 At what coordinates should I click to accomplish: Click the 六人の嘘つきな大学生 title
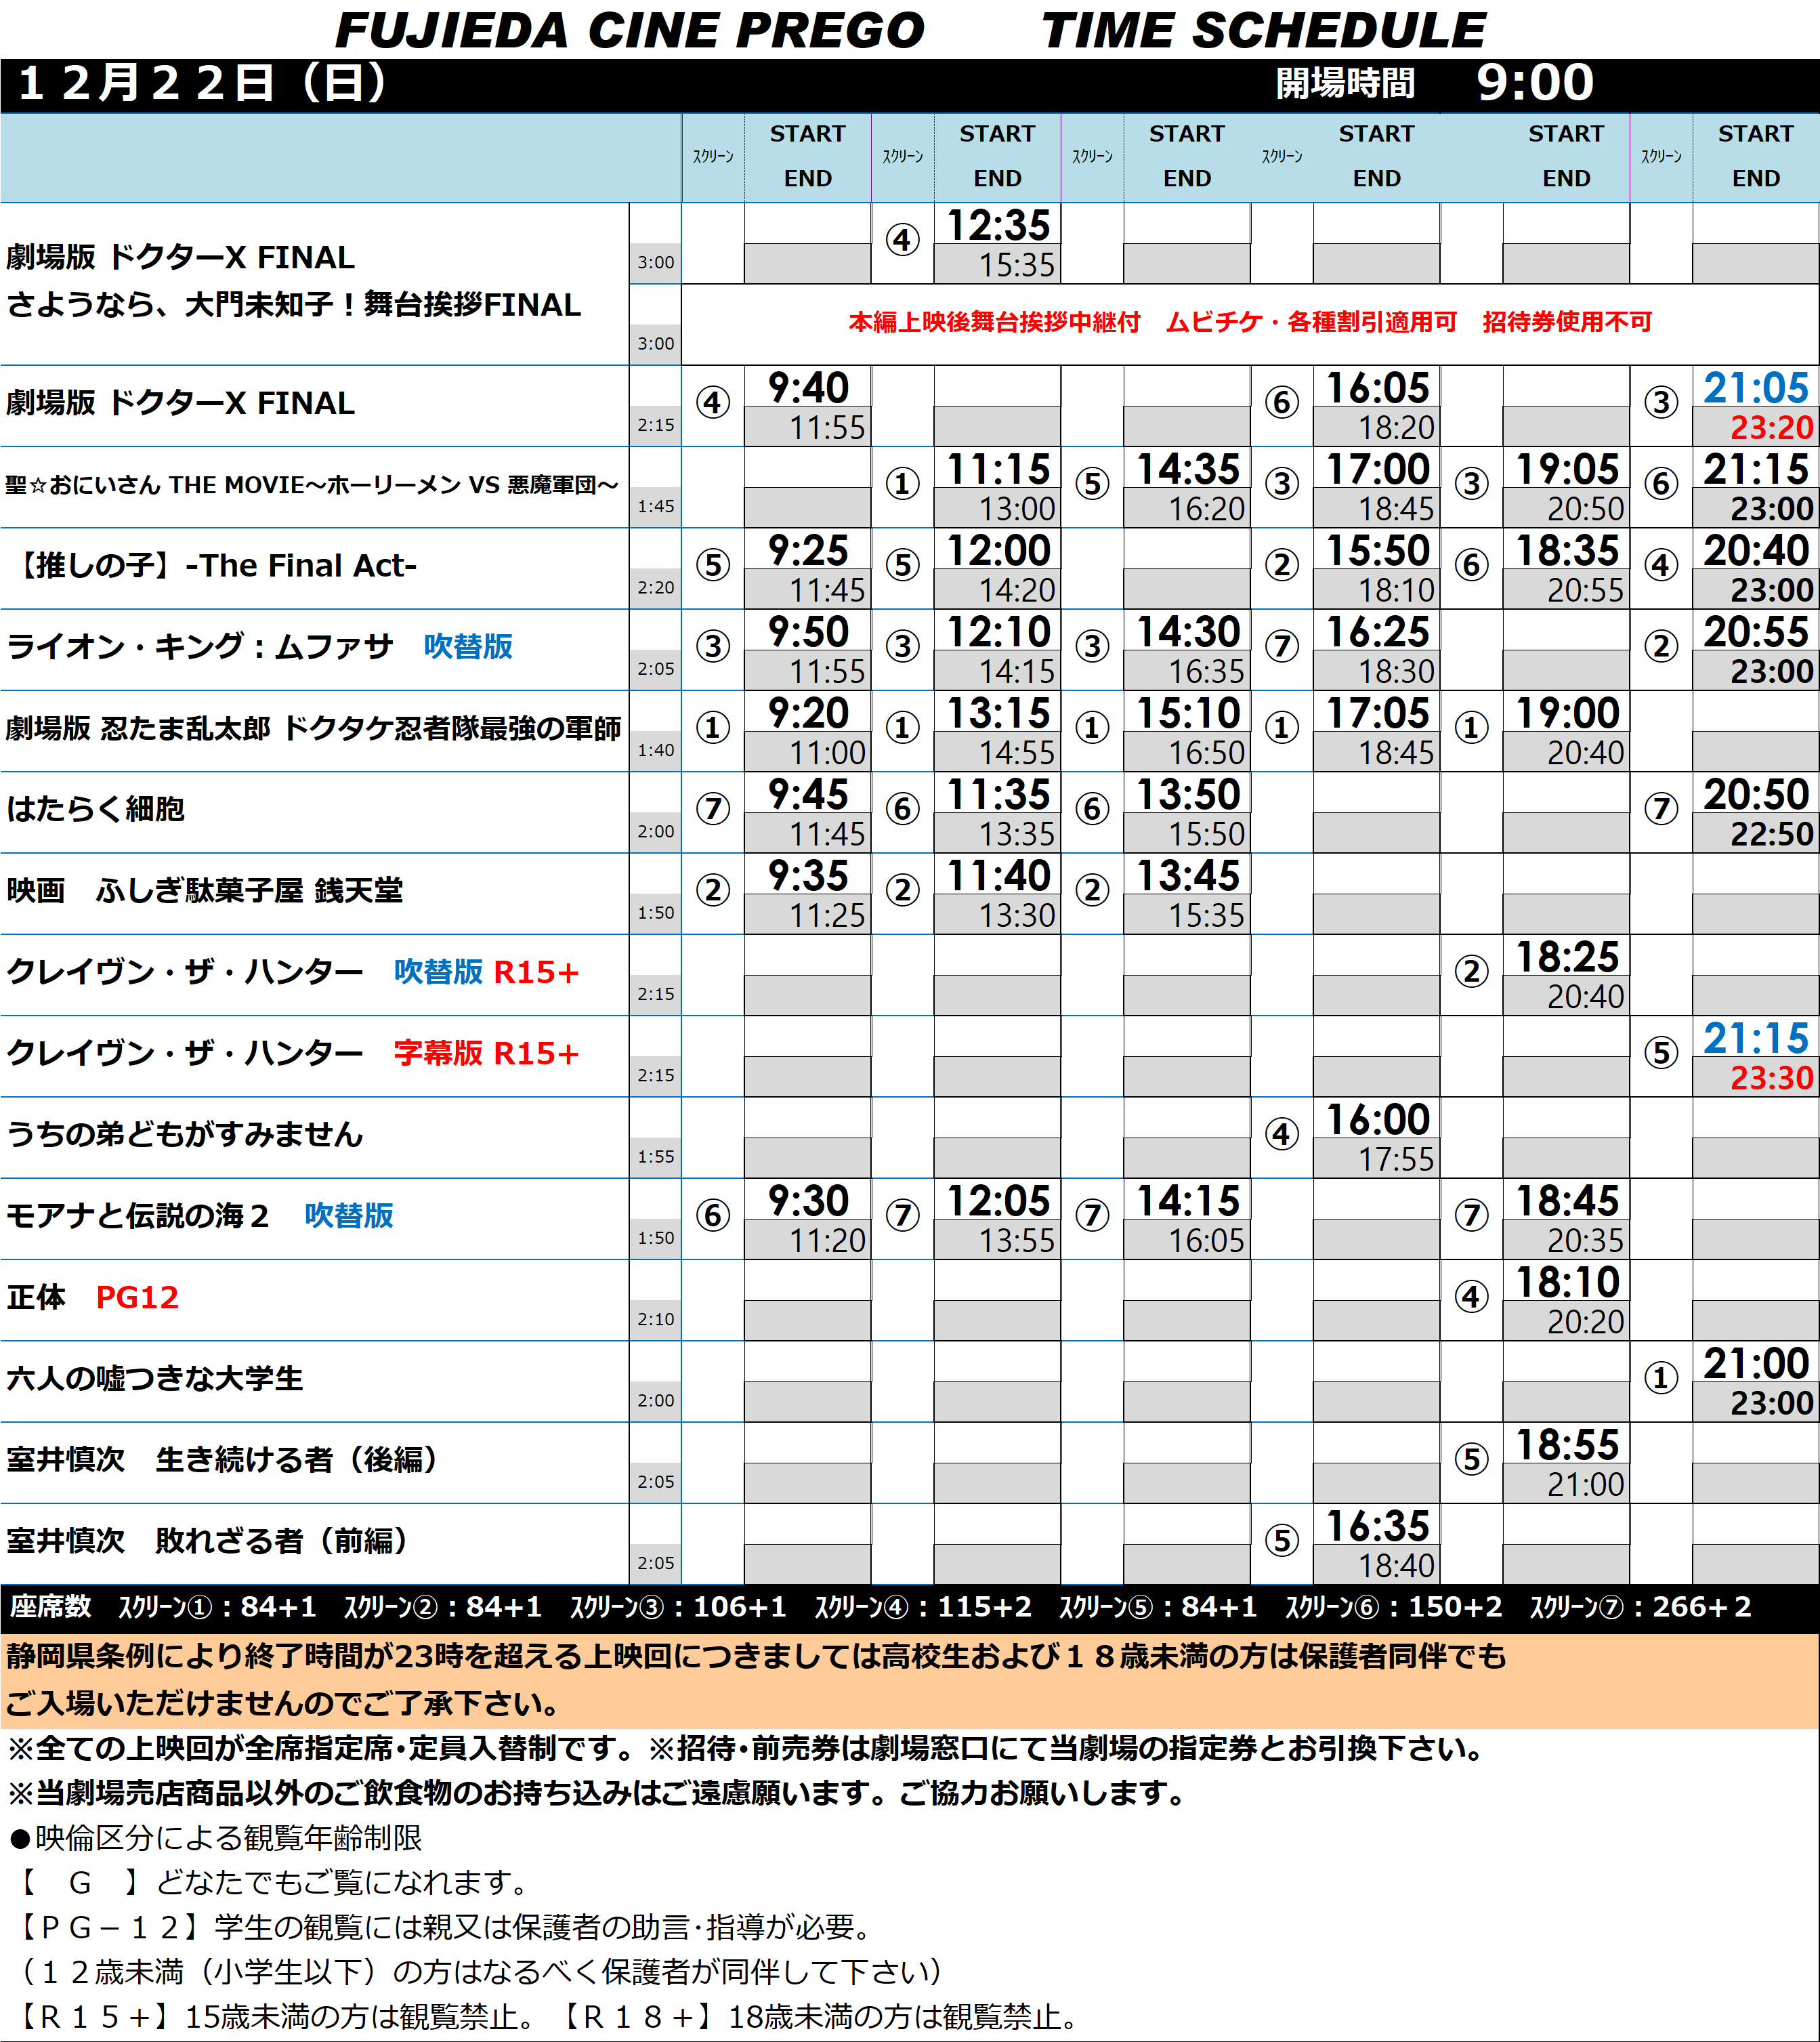(x=155, y=1378)
